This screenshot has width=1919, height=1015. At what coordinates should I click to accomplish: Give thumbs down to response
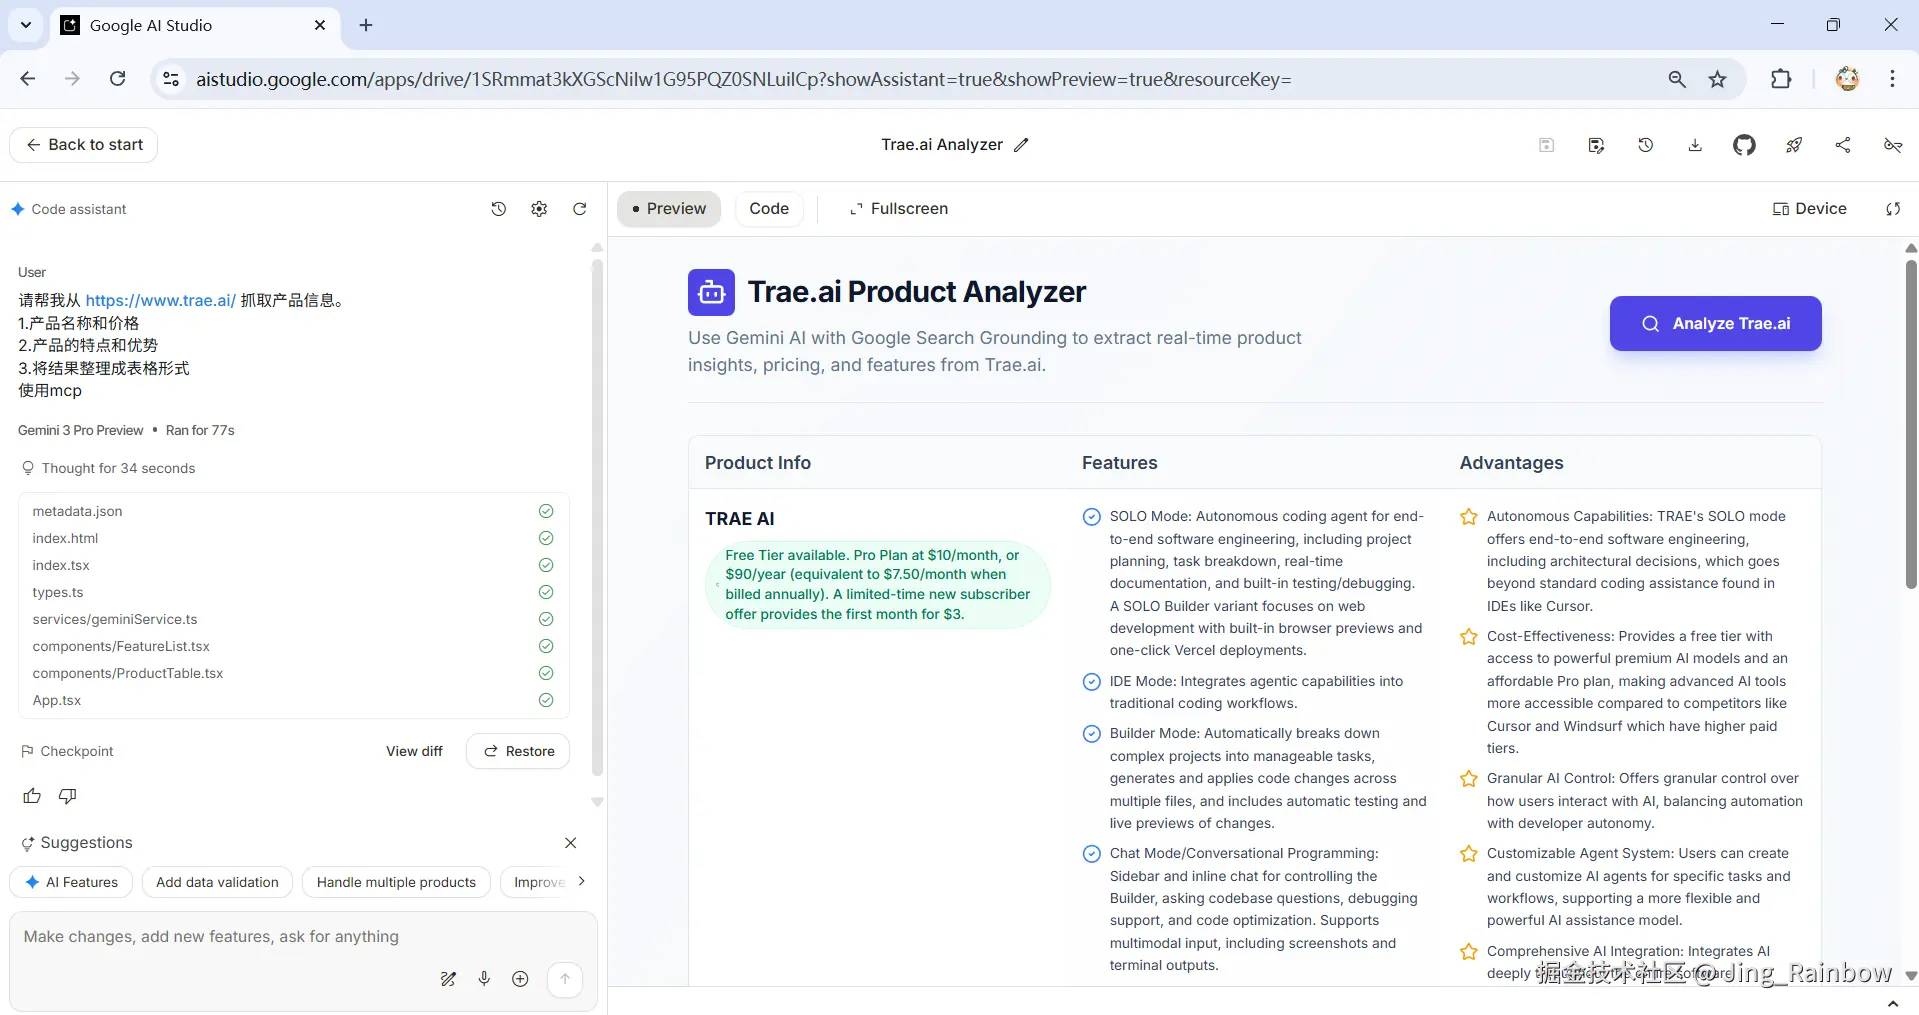(x=68, y=796)
